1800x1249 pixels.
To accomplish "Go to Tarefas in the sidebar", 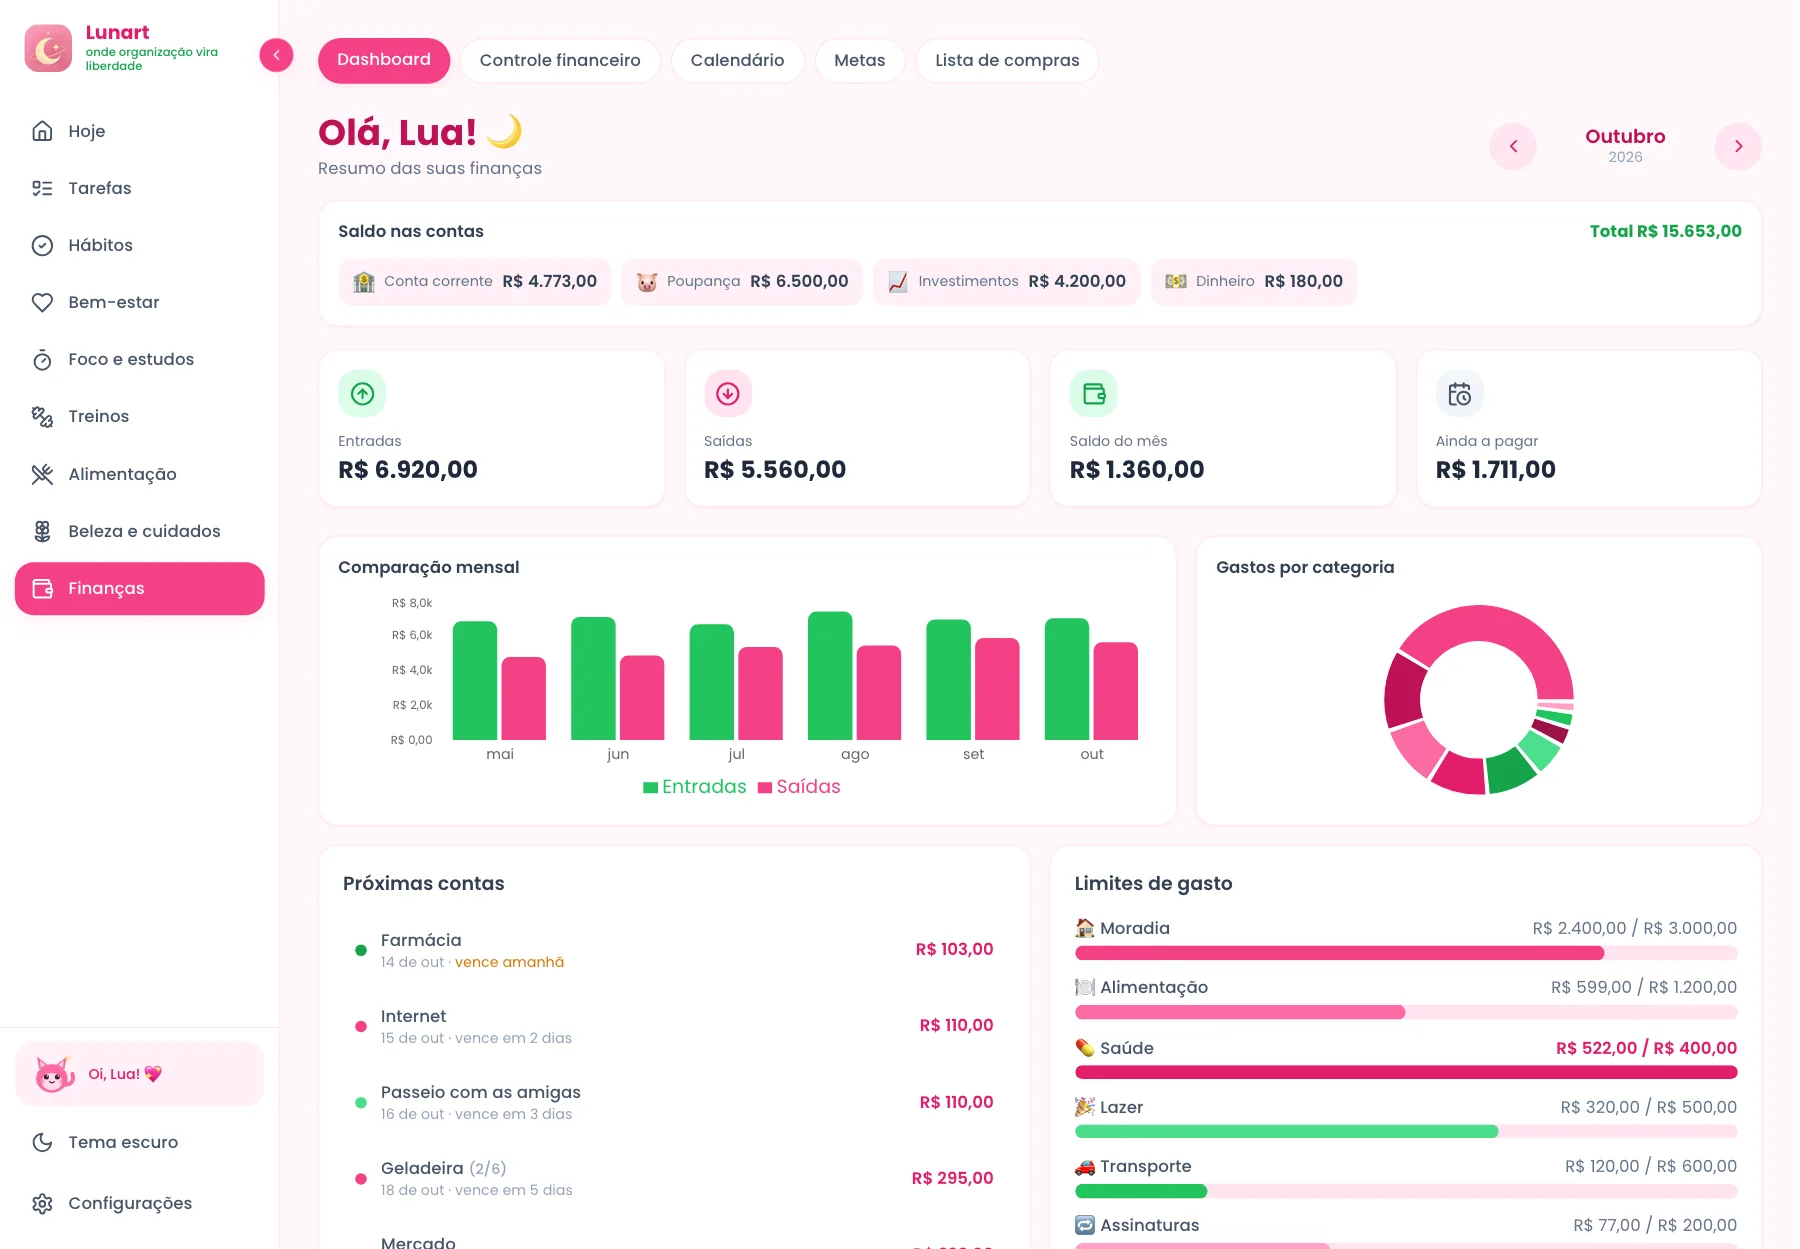I will coord(139,188).
